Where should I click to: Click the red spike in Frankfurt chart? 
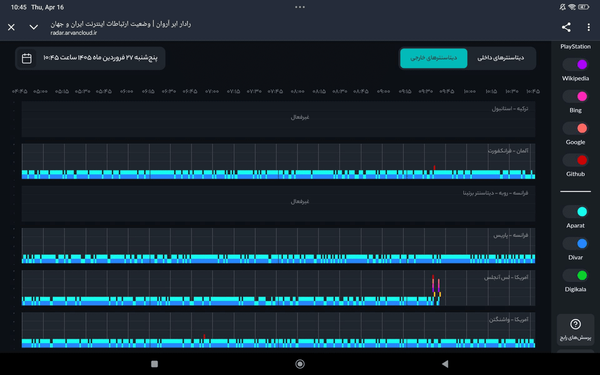click(x=434, y=168)
